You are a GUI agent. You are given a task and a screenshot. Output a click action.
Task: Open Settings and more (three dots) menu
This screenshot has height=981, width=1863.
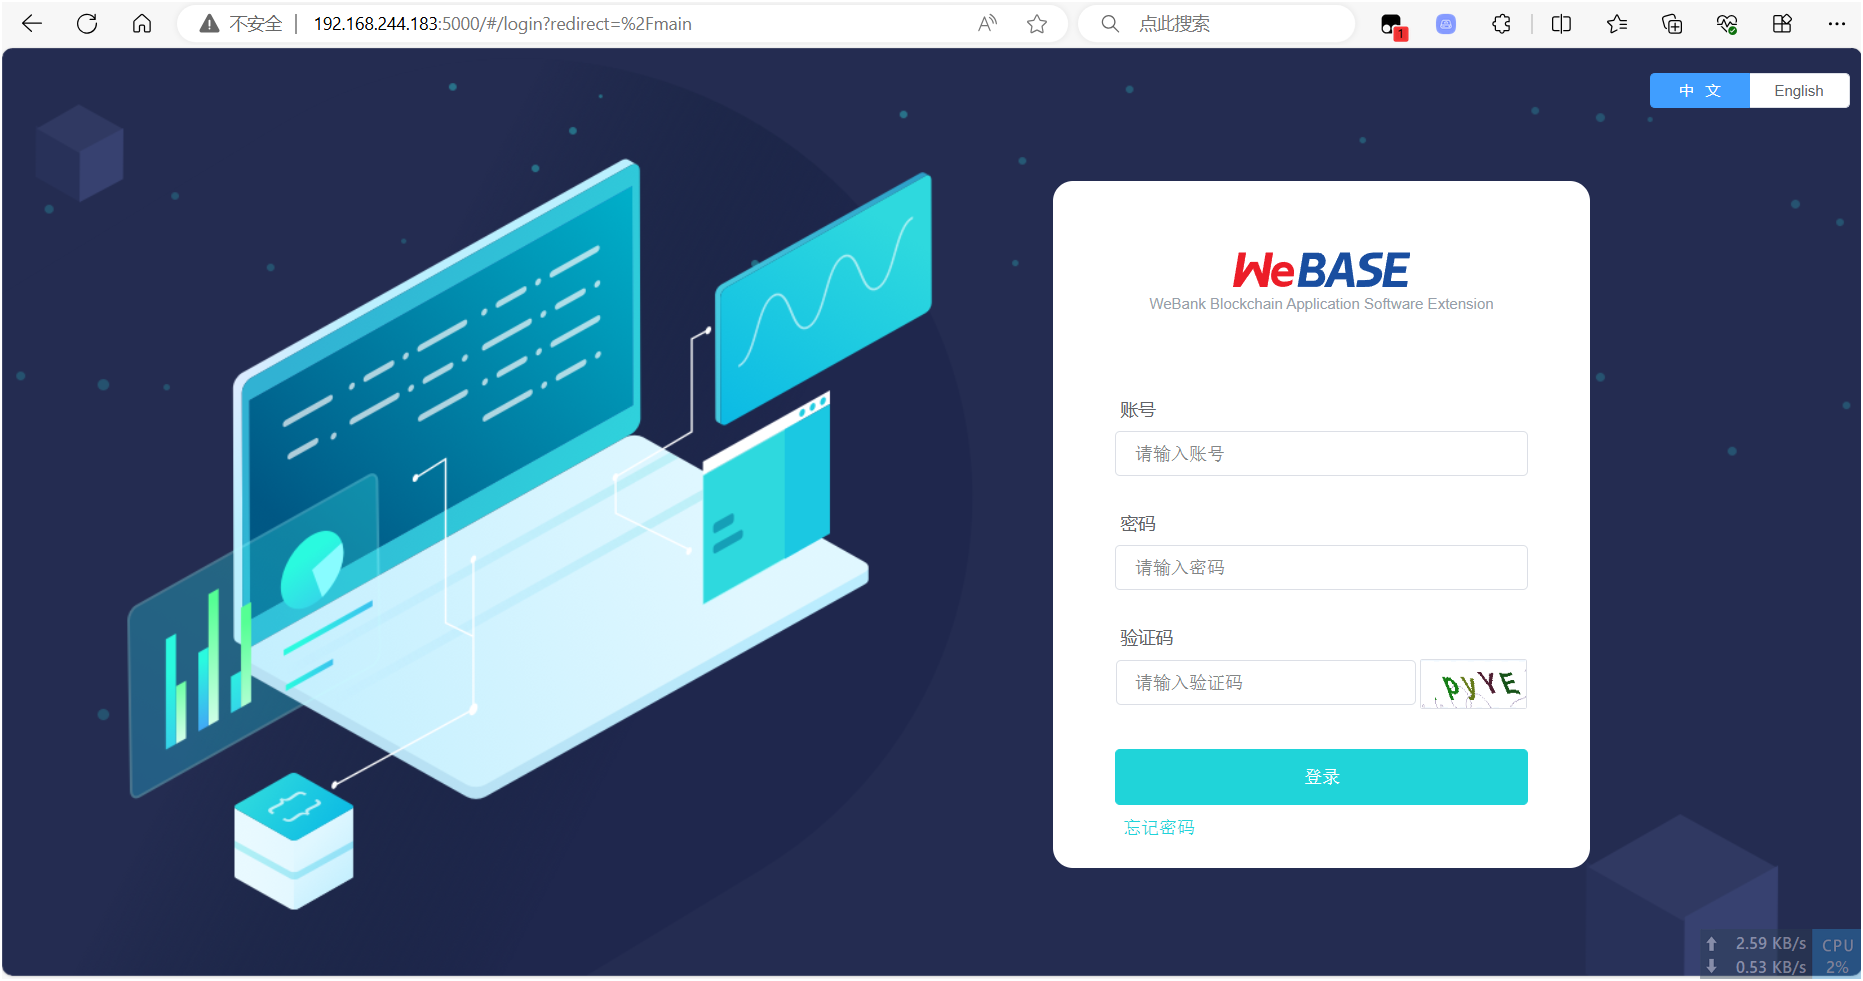click(1838, 23)
